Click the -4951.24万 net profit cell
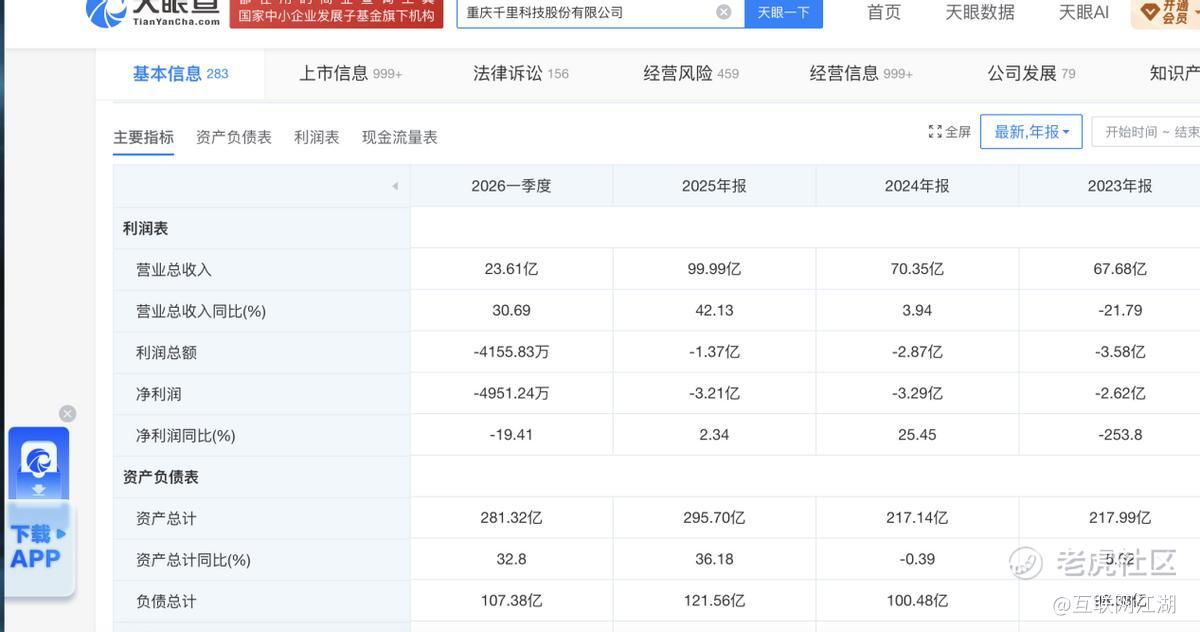Screen dimensions: 1200x632 click(511, 393)
